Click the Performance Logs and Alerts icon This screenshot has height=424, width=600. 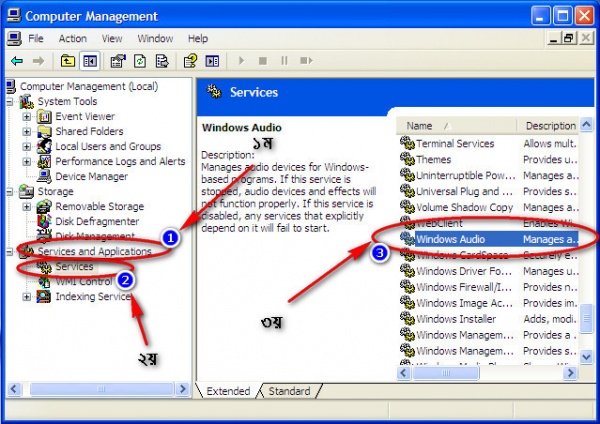[44, 161]
